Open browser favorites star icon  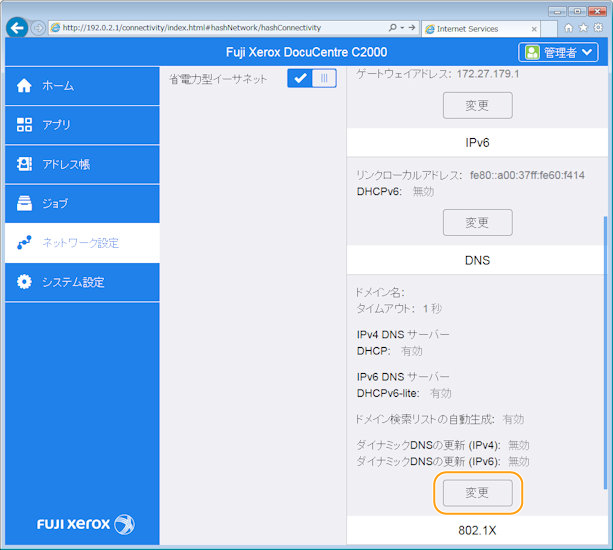click(583, 28)
